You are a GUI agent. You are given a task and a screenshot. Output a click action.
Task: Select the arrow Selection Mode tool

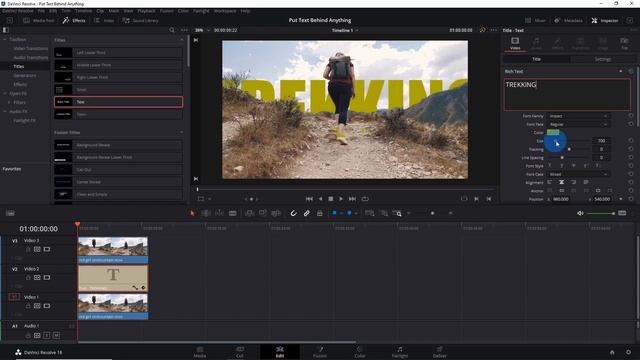pyautogui.click(x=192, y=213)
